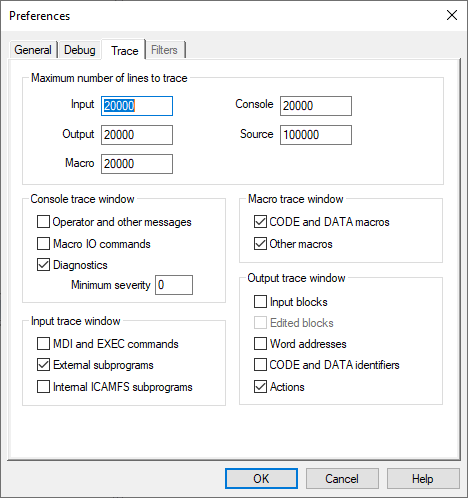468x498 pixels.
Task: Click the Input lines field
Action: point(137,106)
